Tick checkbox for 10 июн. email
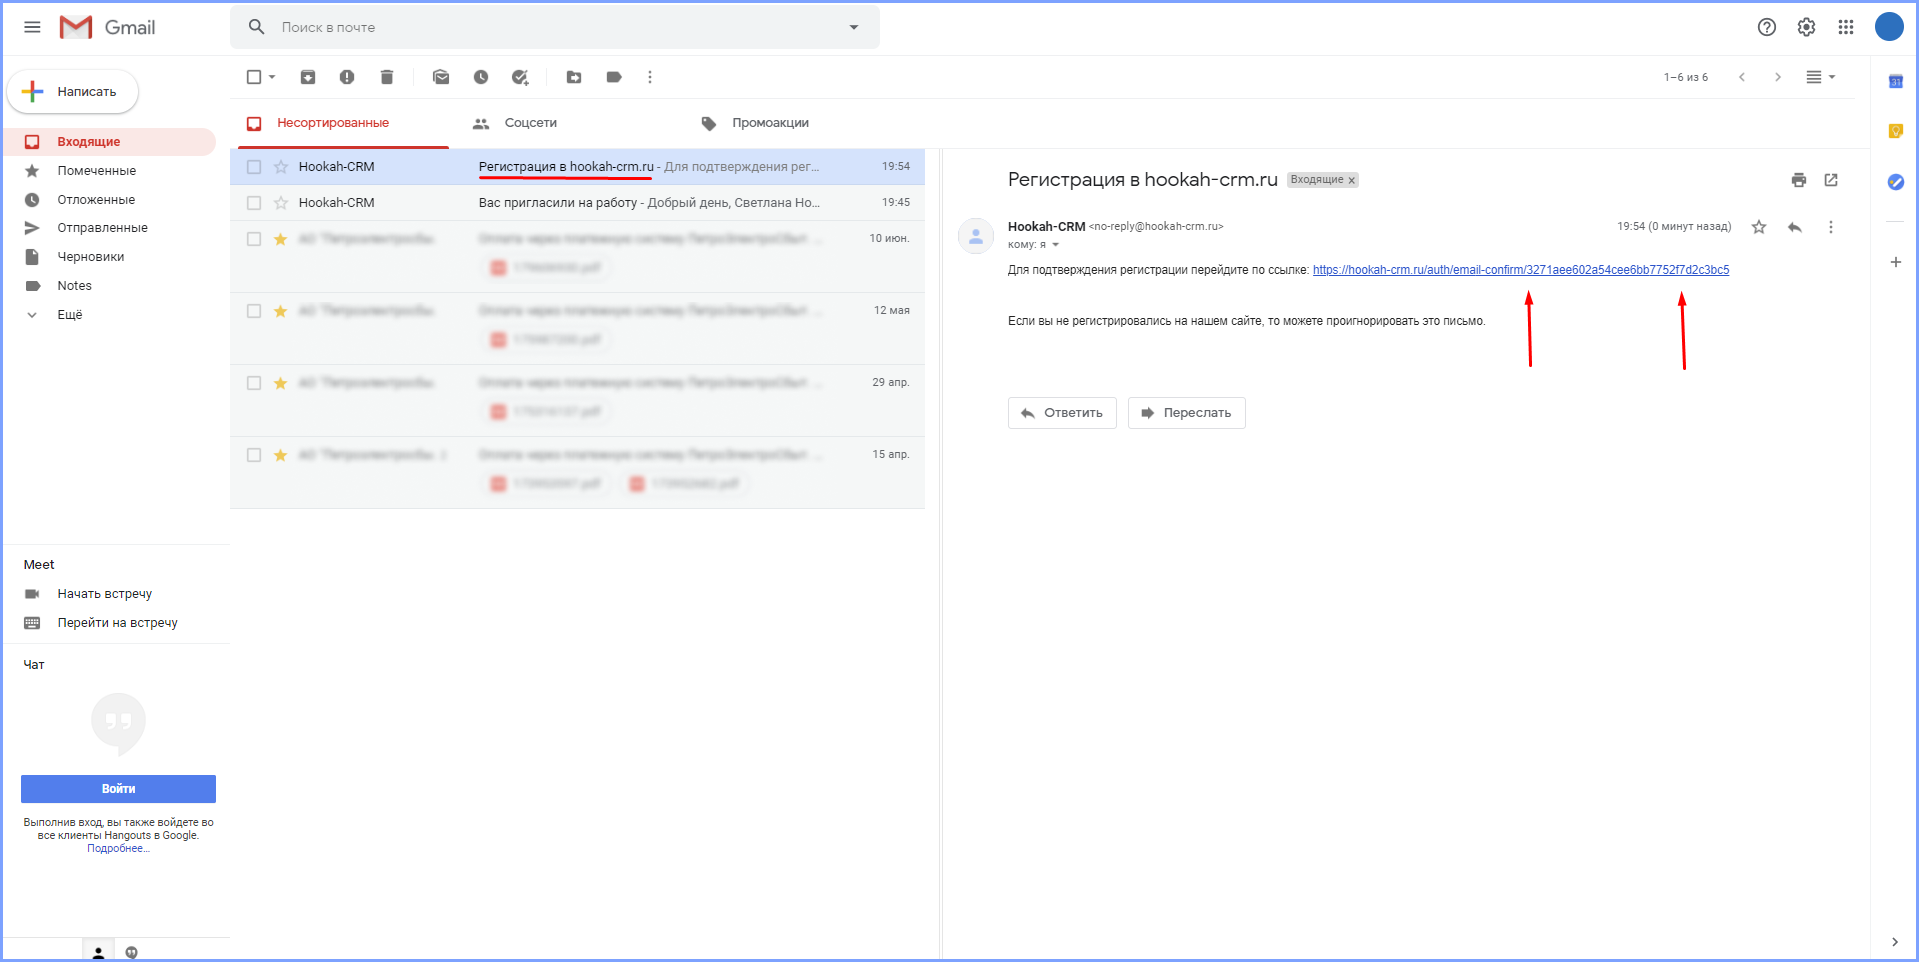1919x962 pixels. pos(254,239)
